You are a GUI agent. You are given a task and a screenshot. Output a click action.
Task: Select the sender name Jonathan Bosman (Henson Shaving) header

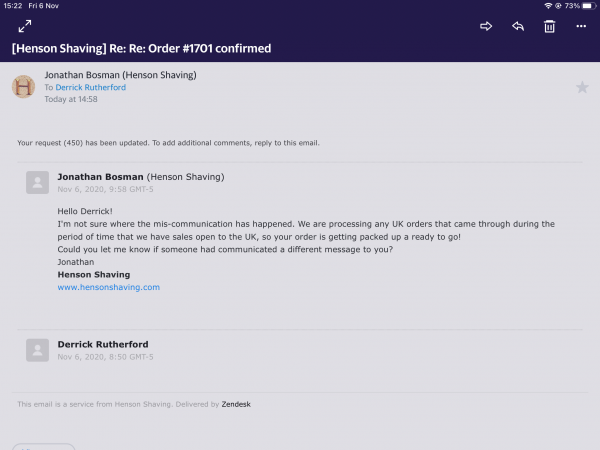pyautogui.click(x=121, y=75)
